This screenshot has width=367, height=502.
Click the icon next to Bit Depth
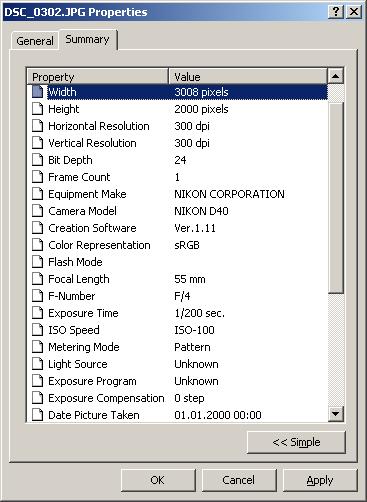click(37, 160)
